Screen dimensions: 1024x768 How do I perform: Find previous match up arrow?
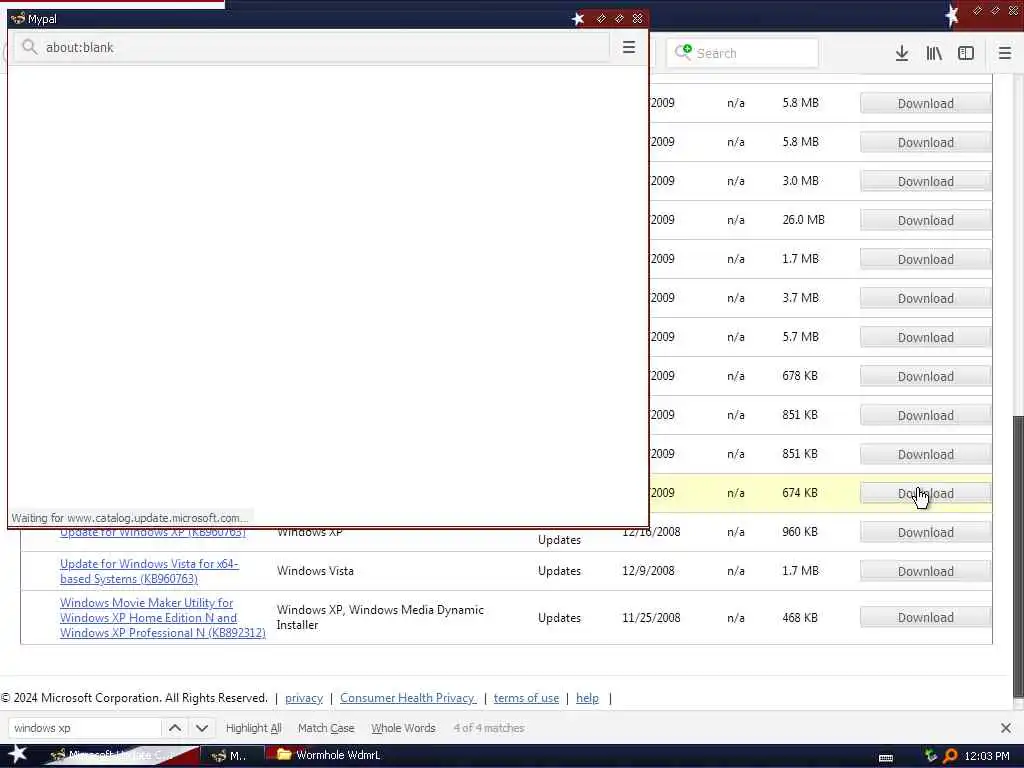175,728
